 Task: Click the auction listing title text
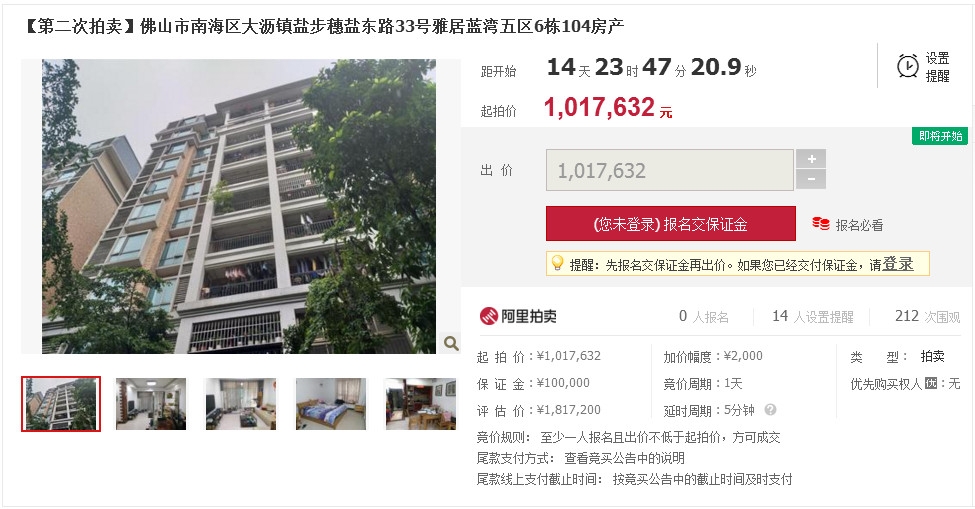click(x=323, y=26)
